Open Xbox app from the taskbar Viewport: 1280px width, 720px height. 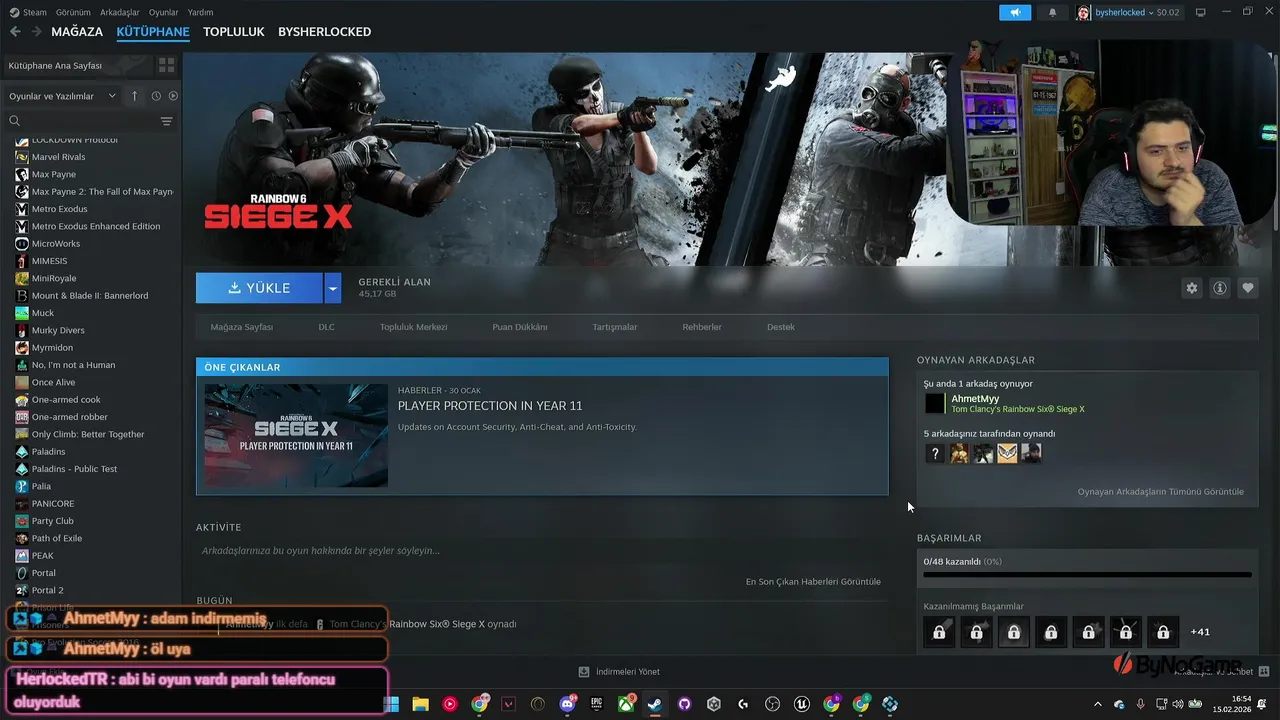click(x=626, y=704)
